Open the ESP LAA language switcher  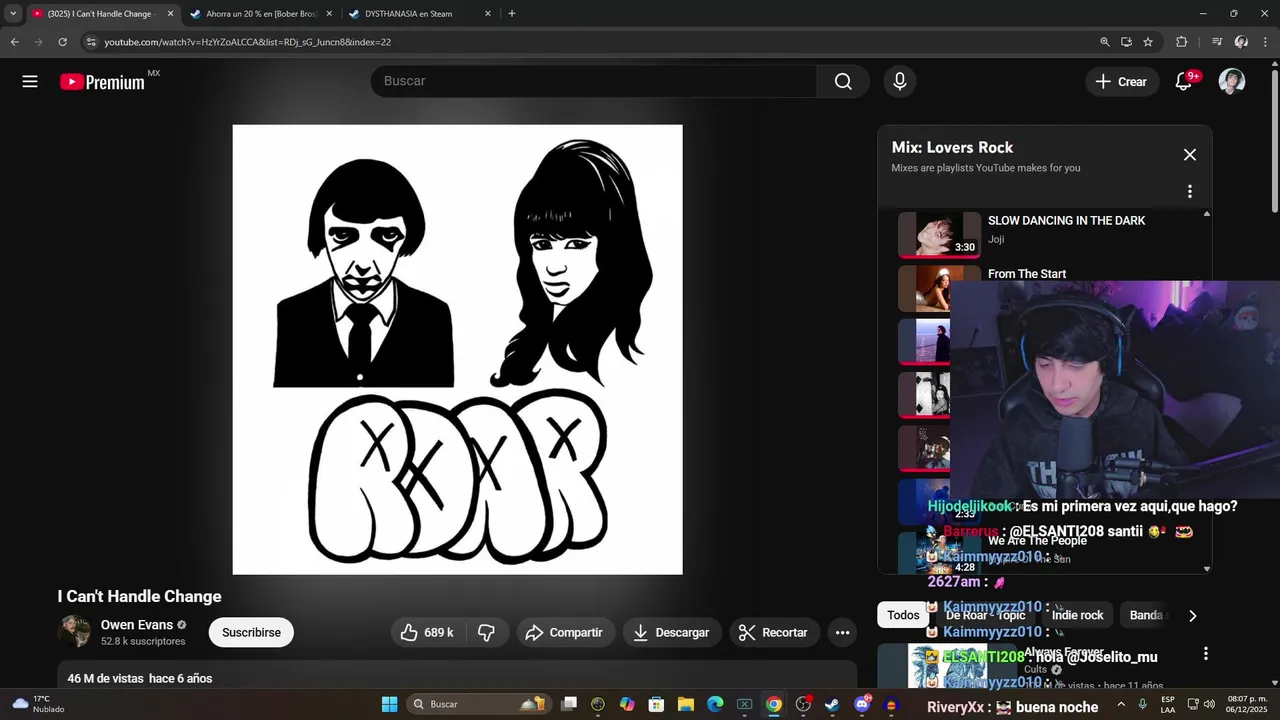1168,705
